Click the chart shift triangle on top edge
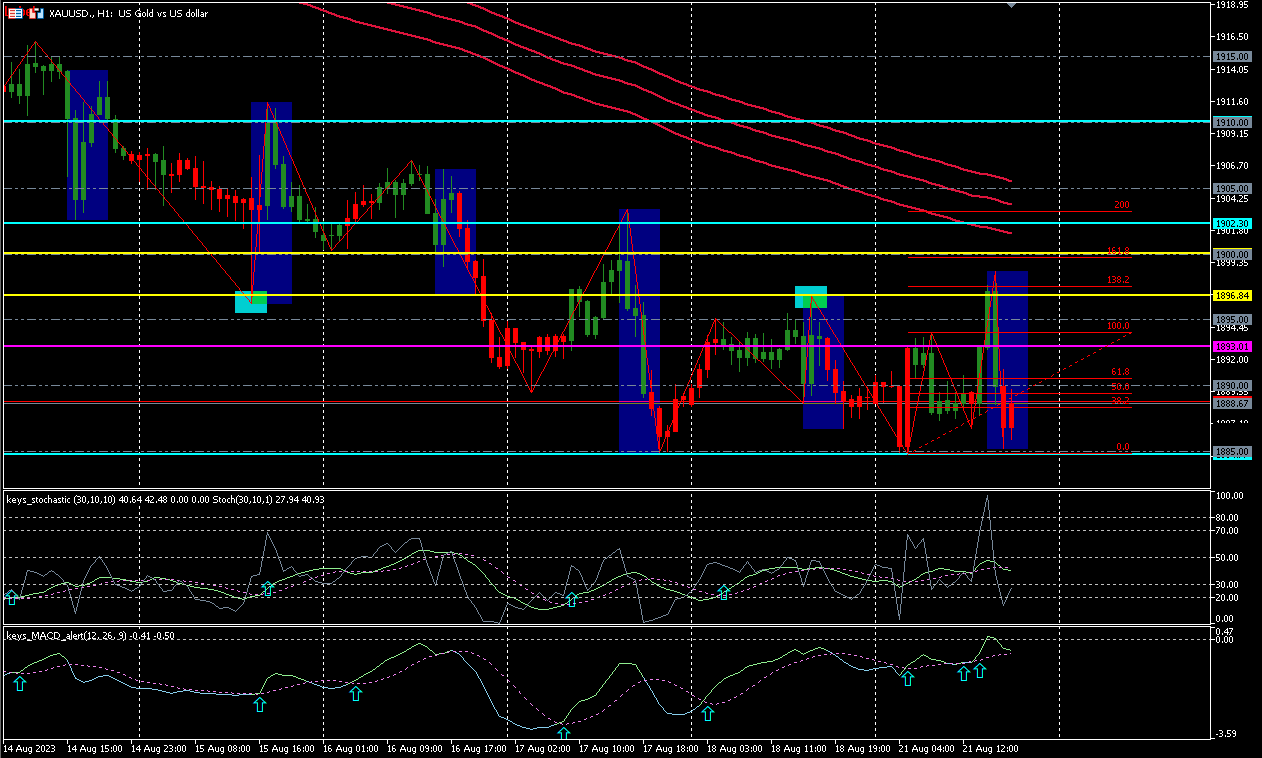The width and height of the screenshot is (1262, 758). pyautogui.click(x=1012, y=5)
